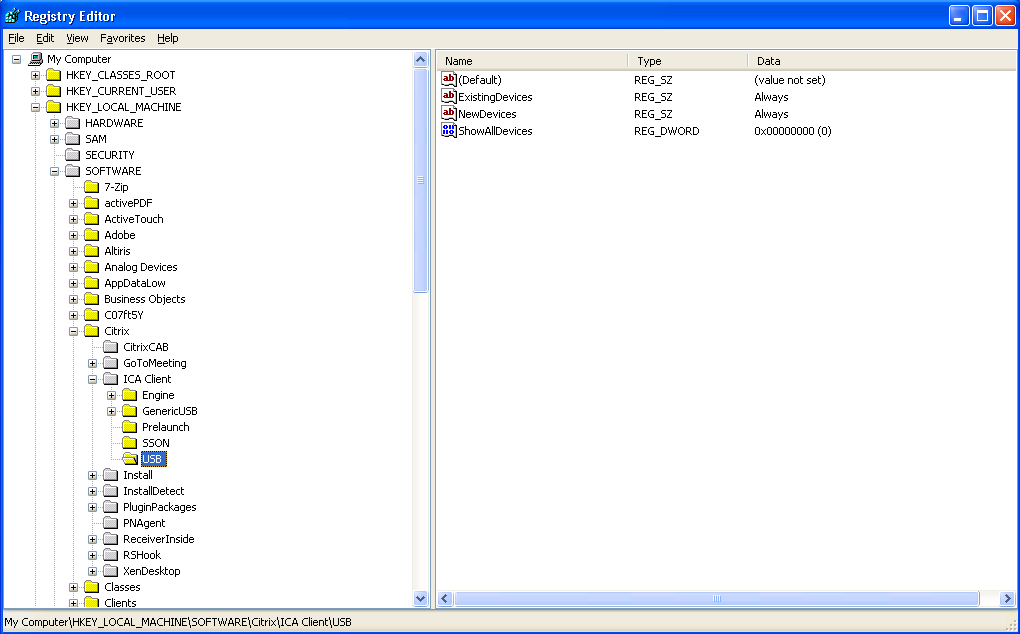Click the NewDevices string value icon
The image size is (1020, 634).
coord(449,114)
